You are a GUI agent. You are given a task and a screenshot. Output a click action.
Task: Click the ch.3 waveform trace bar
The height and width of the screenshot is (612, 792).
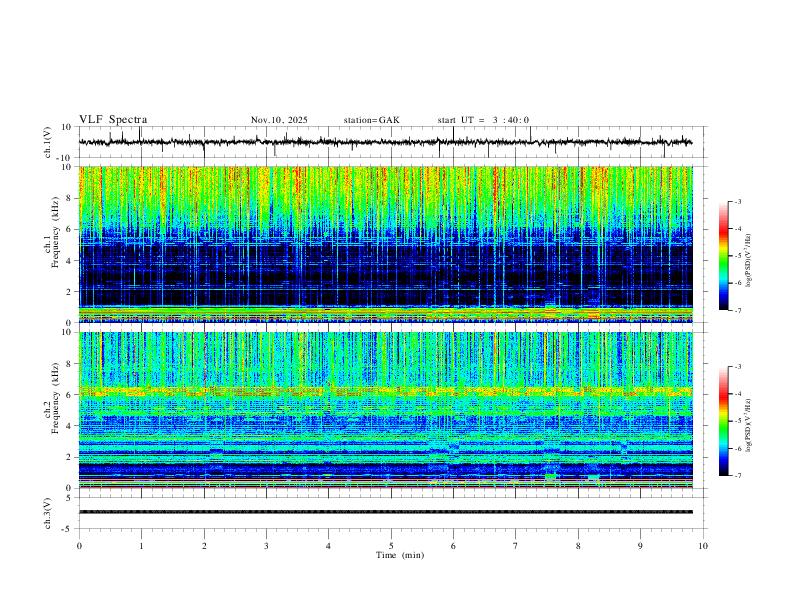point(386,512)
